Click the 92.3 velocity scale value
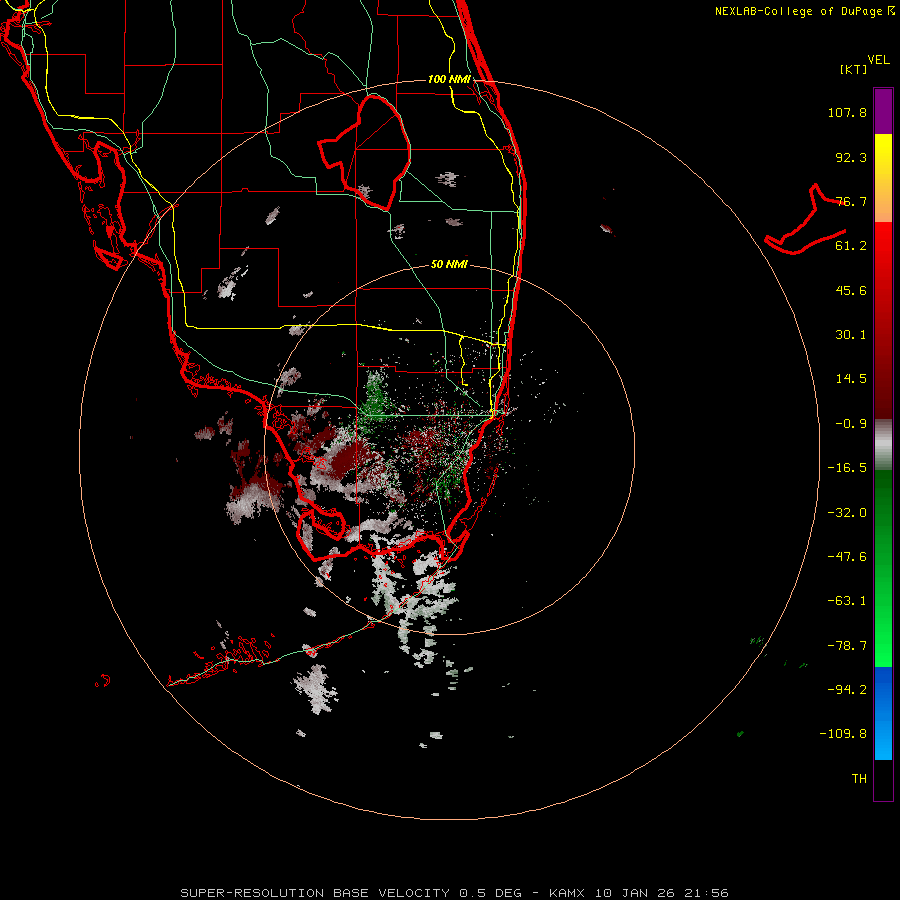The height and width of the screenshot is (900, 900). click(x=851, y=157)
